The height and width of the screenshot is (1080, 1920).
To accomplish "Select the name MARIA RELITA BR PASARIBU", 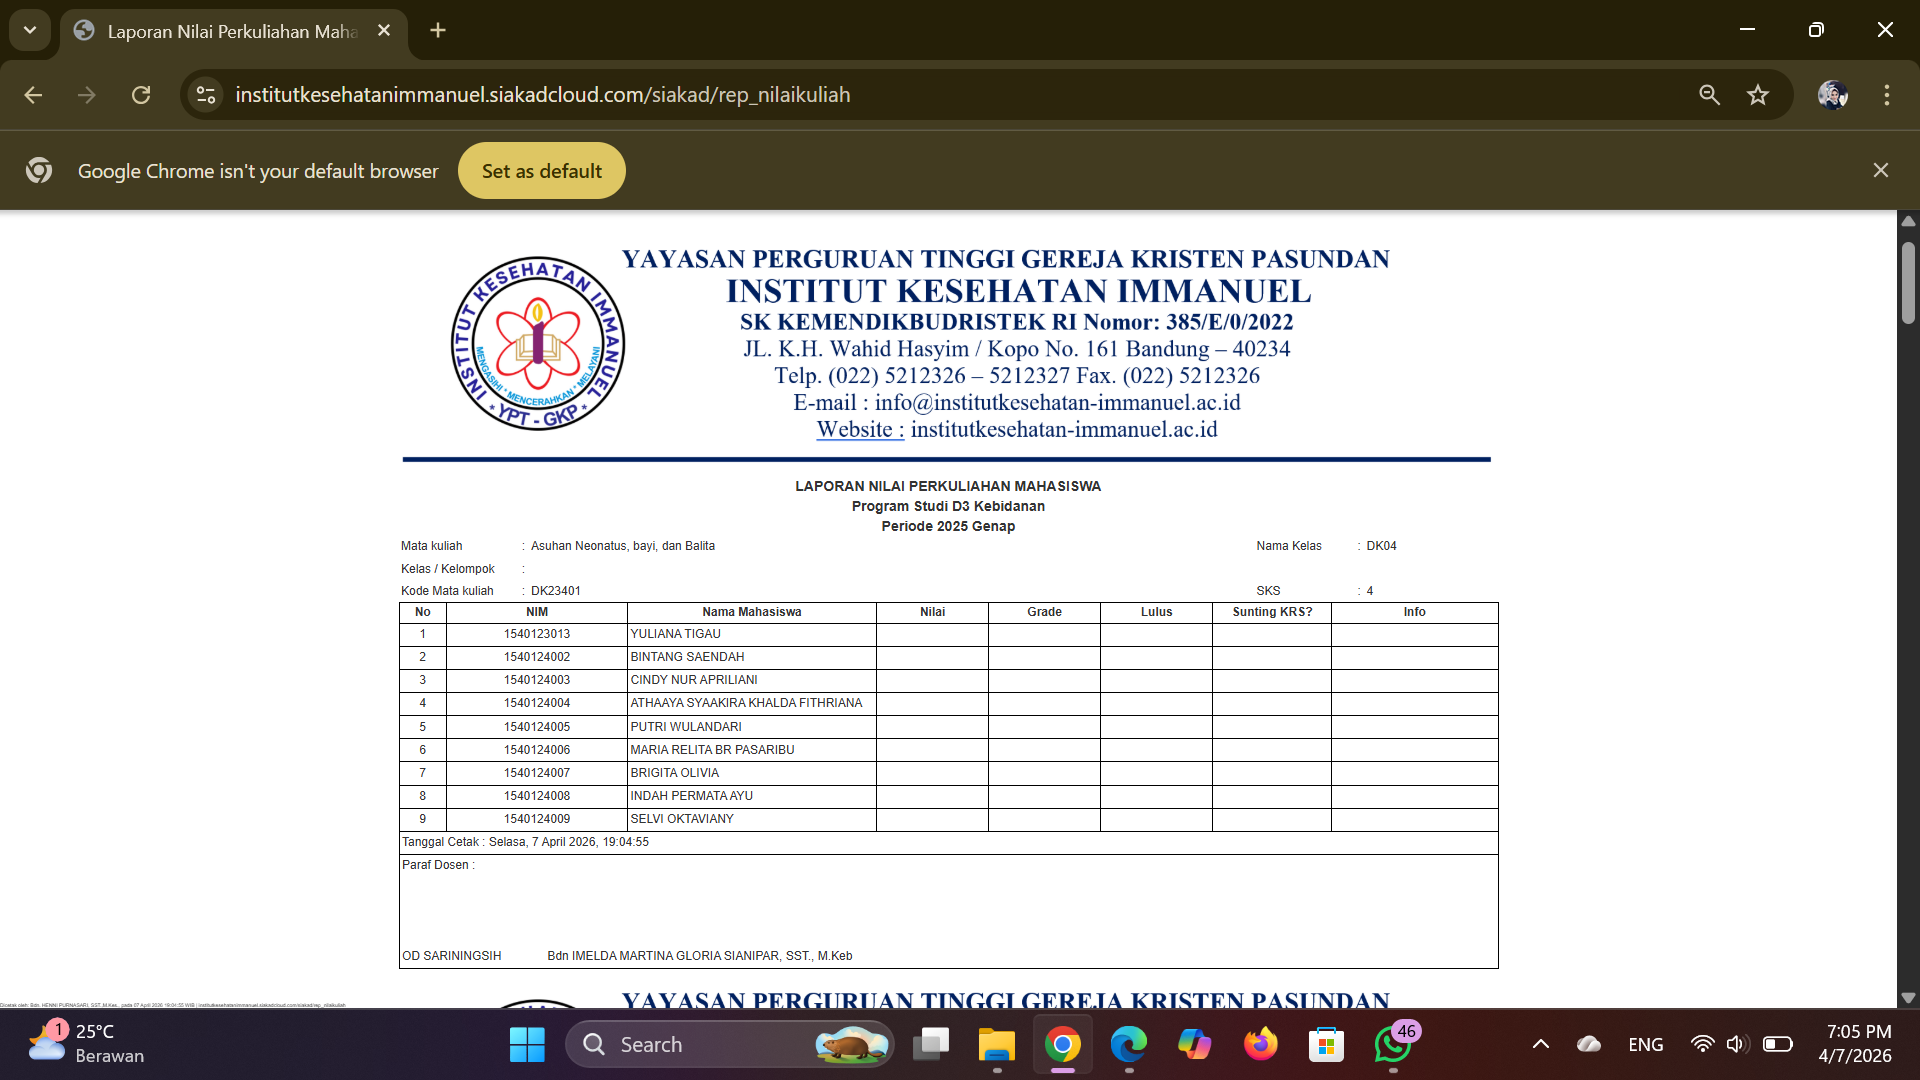I will tap(712, 750).
